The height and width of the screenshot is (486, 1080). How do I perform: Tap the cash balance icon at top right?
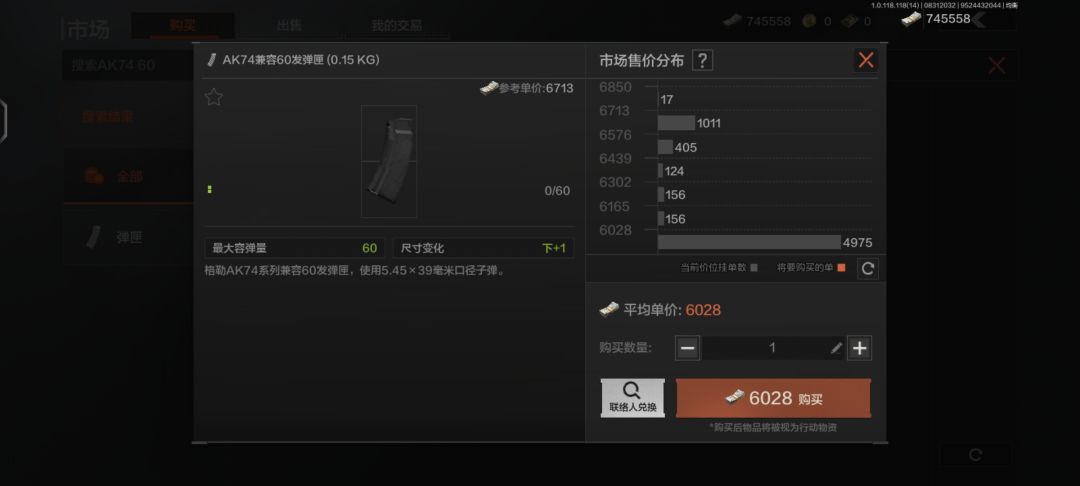pos(911,19)
